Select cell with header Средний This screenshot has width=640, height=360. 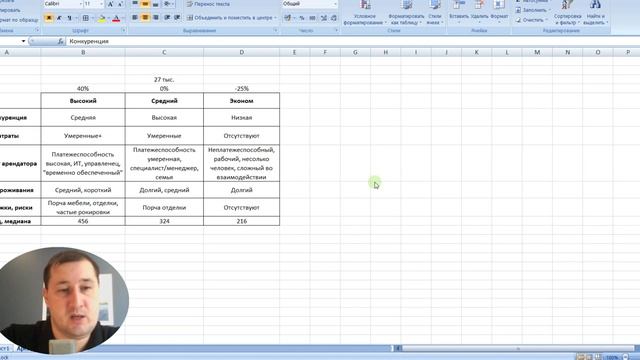pos(164,101)
